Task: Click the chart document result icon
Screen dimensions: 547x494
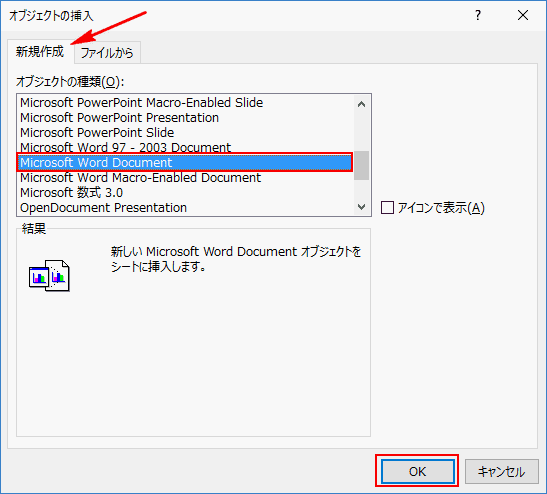Action: pos(49,275)
